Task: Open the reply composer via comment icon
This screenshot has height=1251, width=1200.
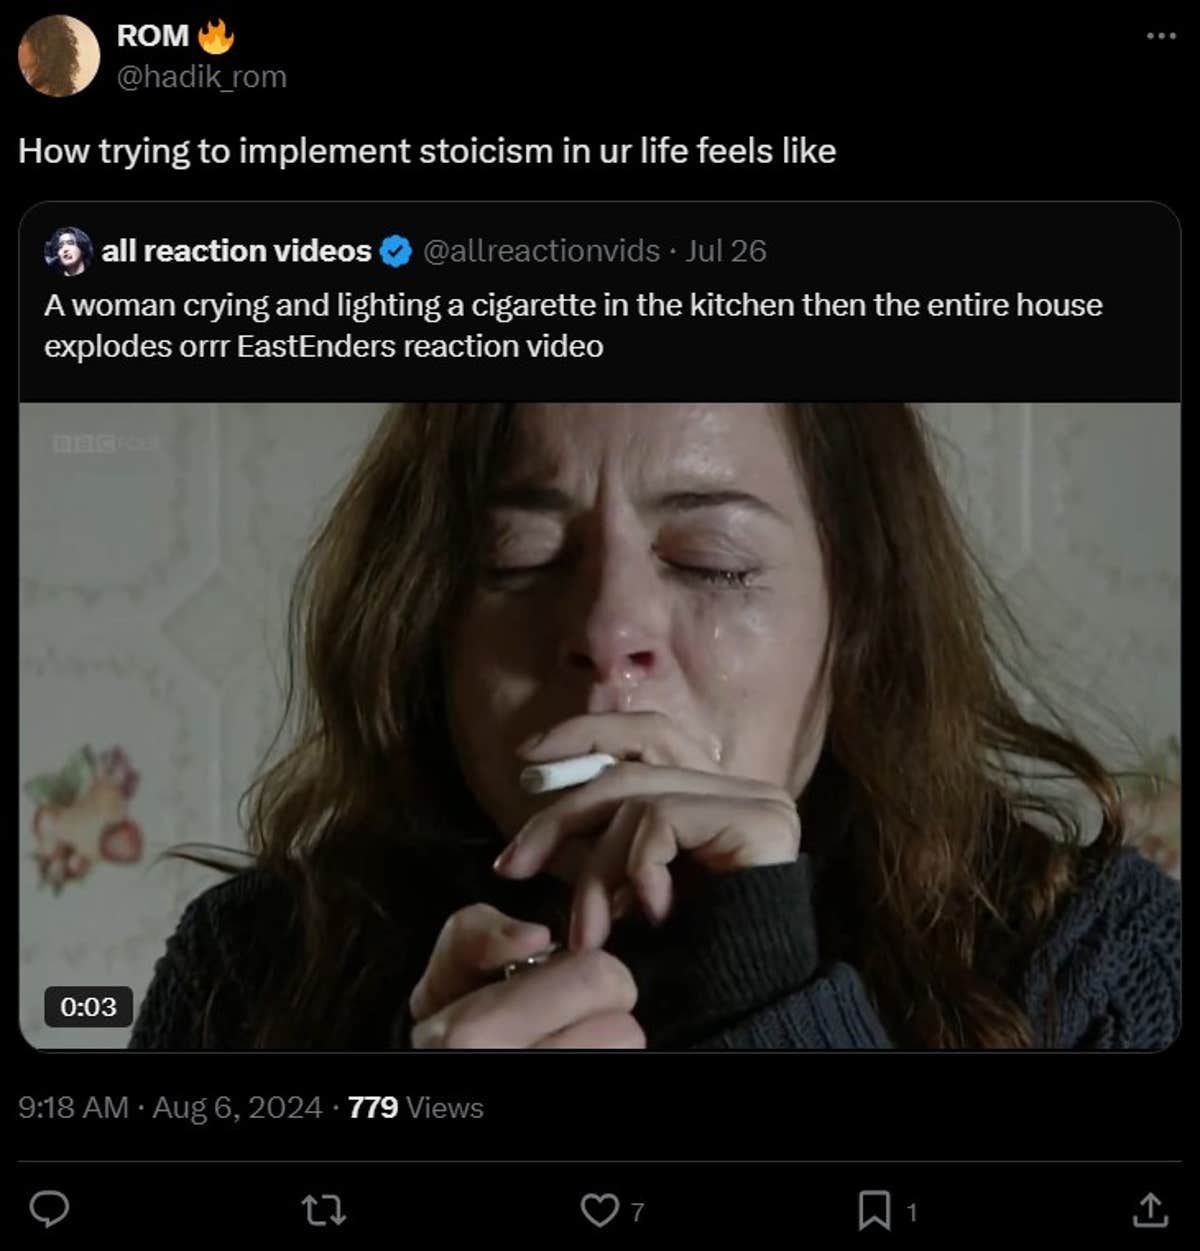Action: point(49,1210)
